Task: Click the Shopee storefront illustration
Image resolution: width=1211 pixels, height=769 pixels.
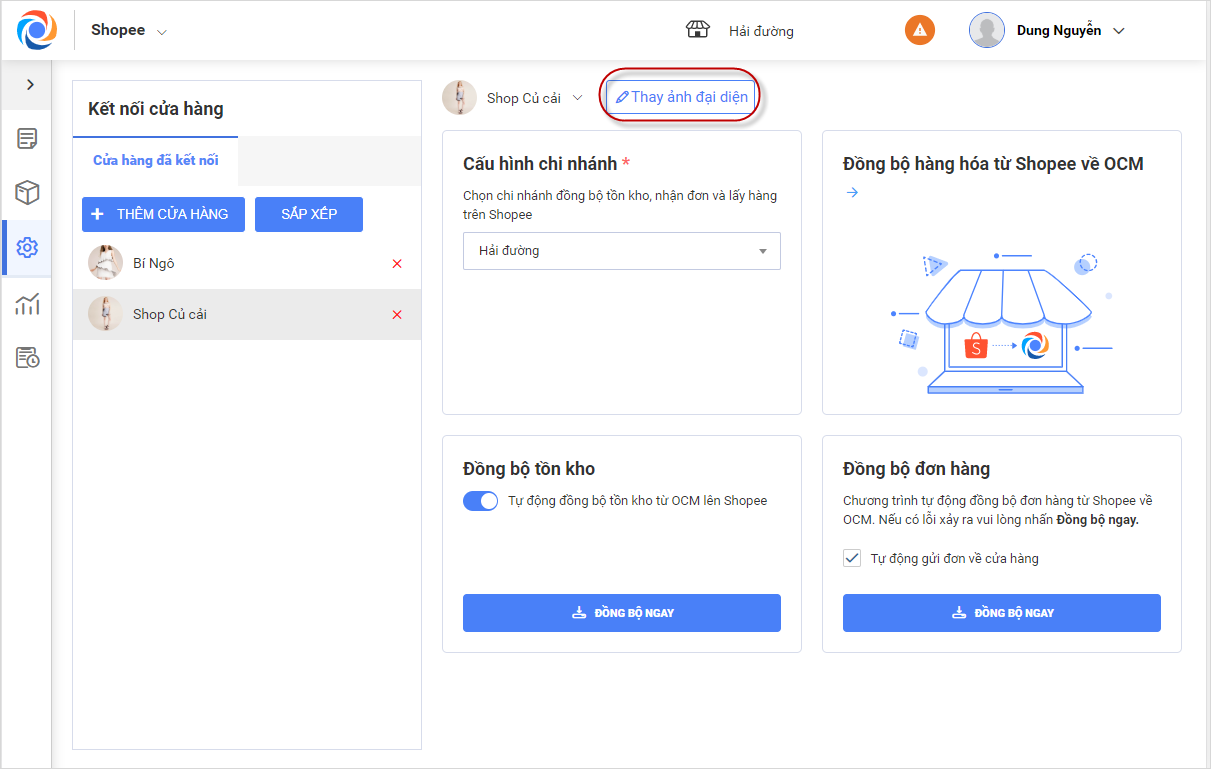Action: pyautogui.click(x=1001, y=322)
